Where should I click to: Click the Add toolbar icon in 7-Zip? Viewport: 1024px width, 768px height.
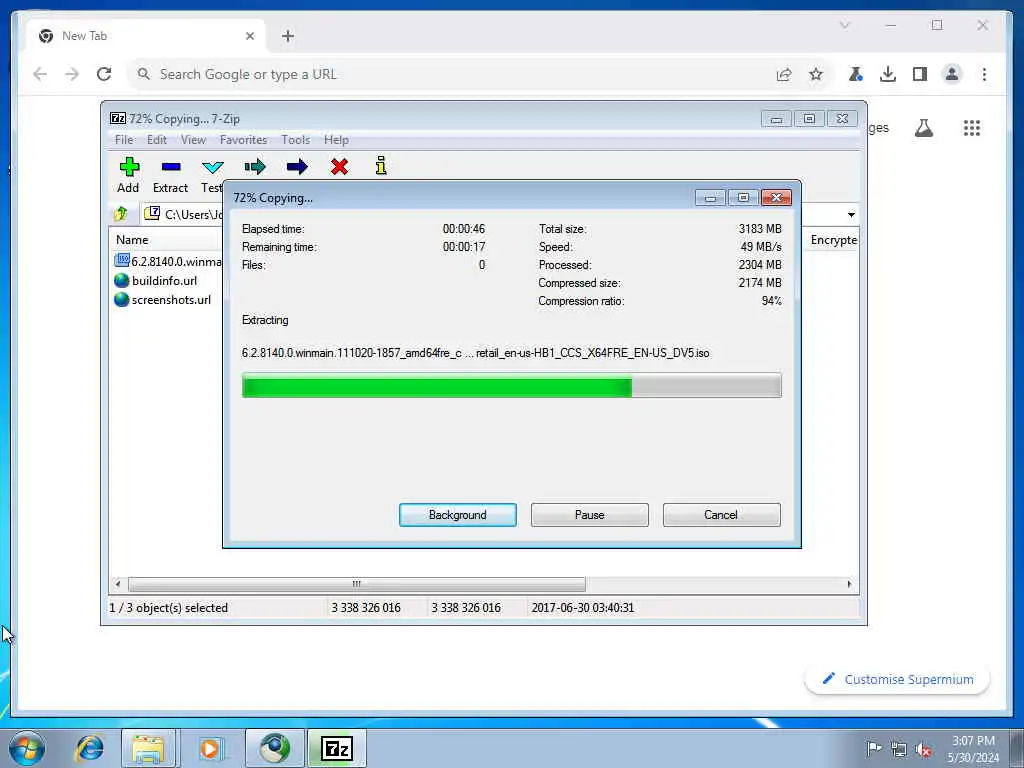(129, 167)
